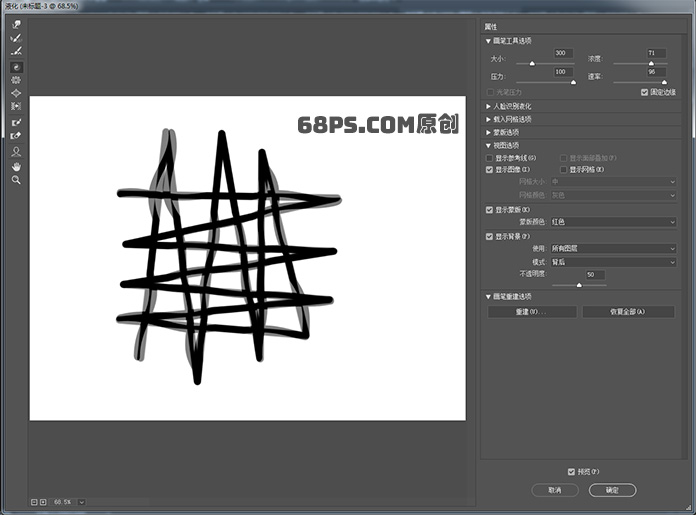Select the Thaw Mask tool
The width and height of the screenshot is (696, 515).
(x=16, y=136)
